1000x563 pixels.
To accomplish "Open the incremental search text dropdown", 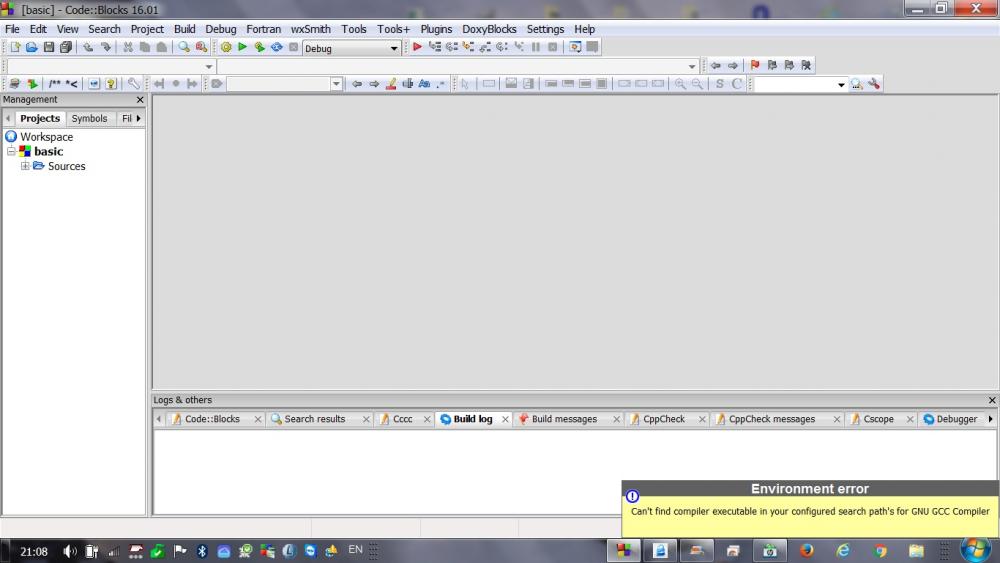I will point(336,84).
